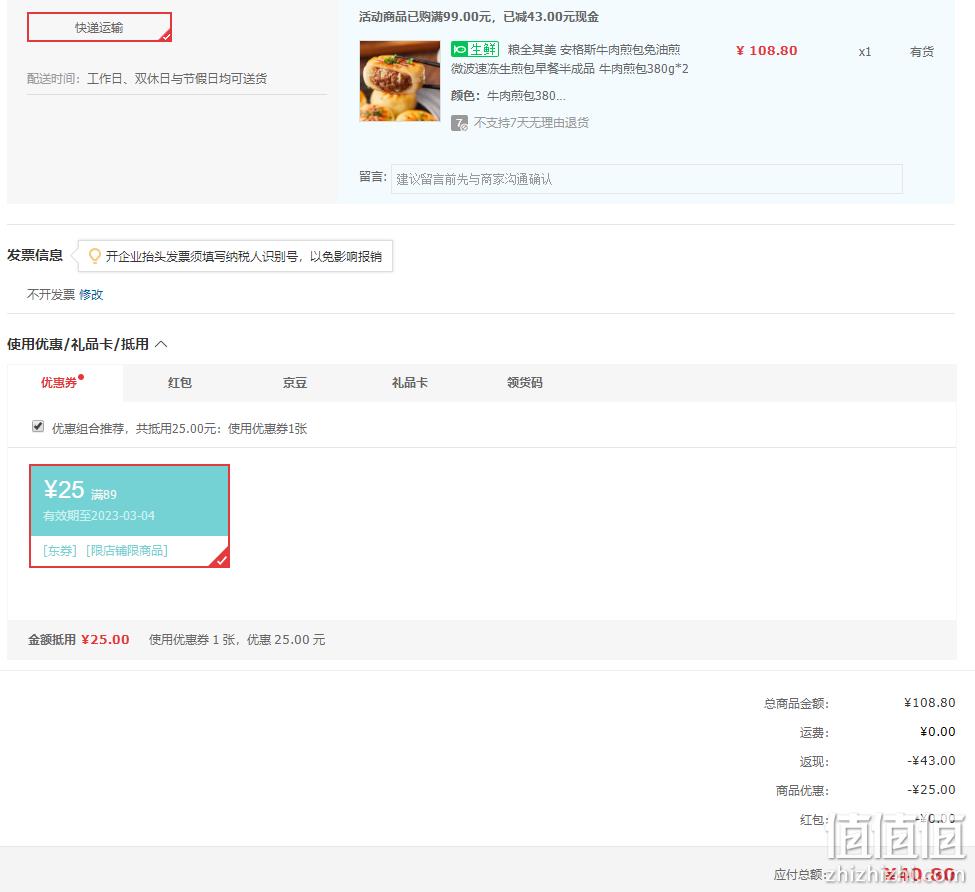
Task: Focus the 留言 message input field
Action: [x=646, y=179]
